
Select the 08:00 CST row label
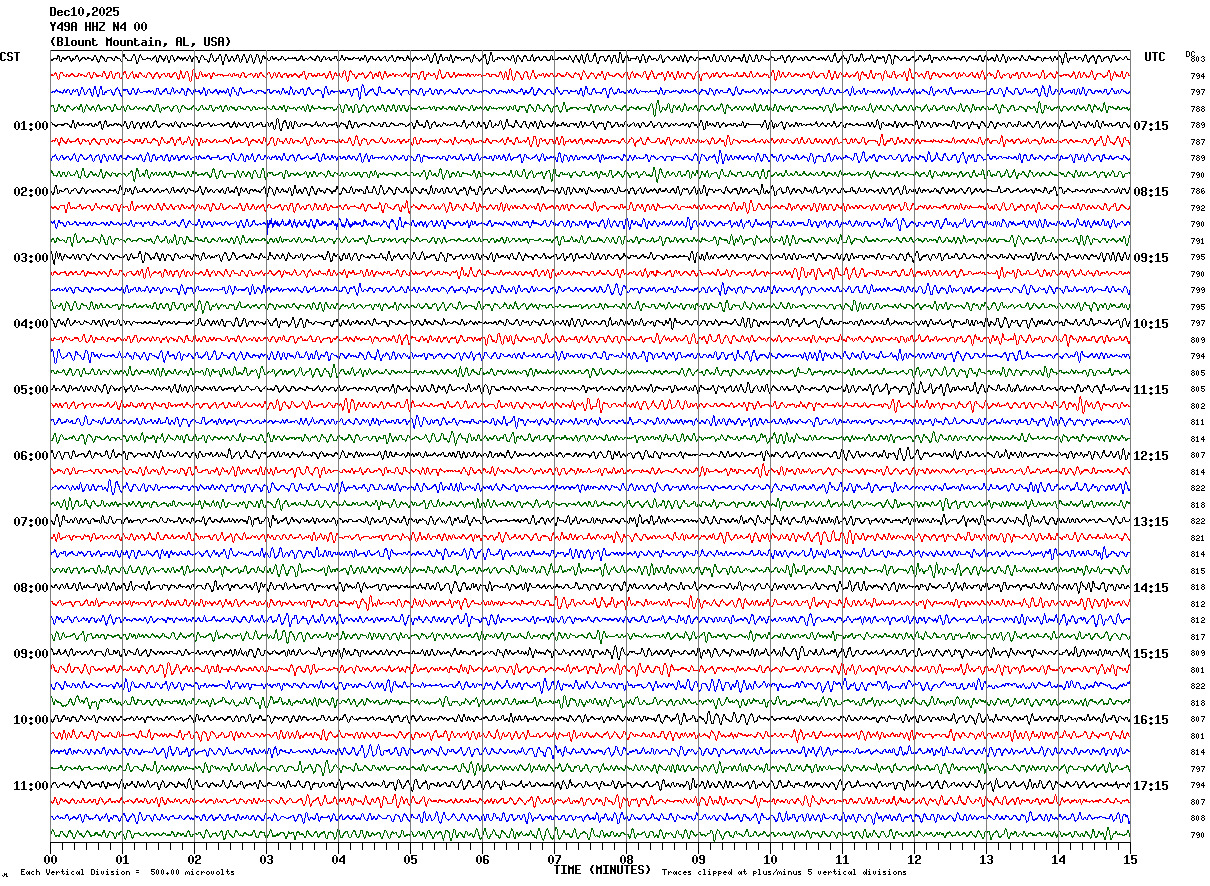[x=31, y=588]
